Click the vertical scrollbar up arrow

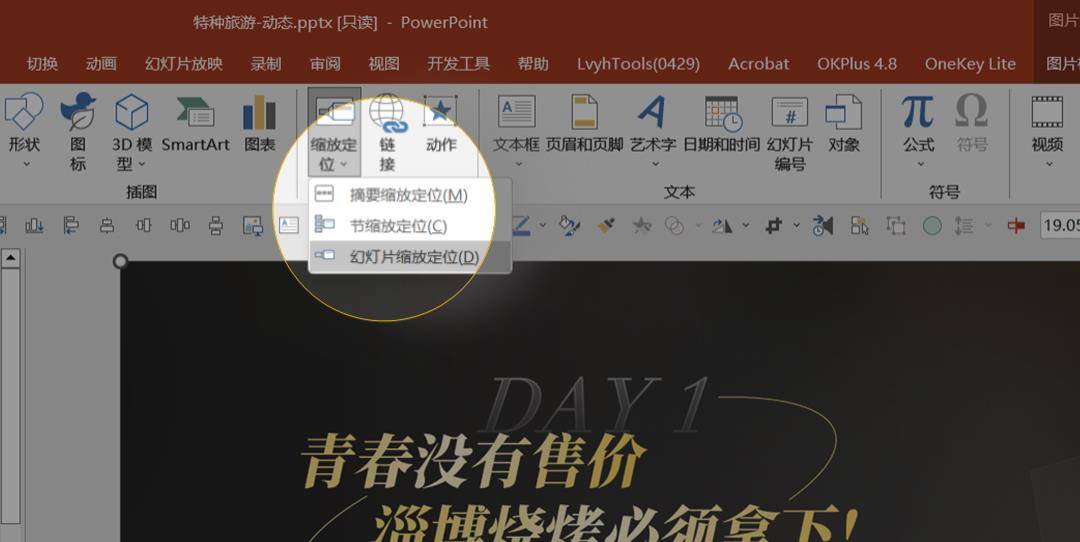(10, 258)
